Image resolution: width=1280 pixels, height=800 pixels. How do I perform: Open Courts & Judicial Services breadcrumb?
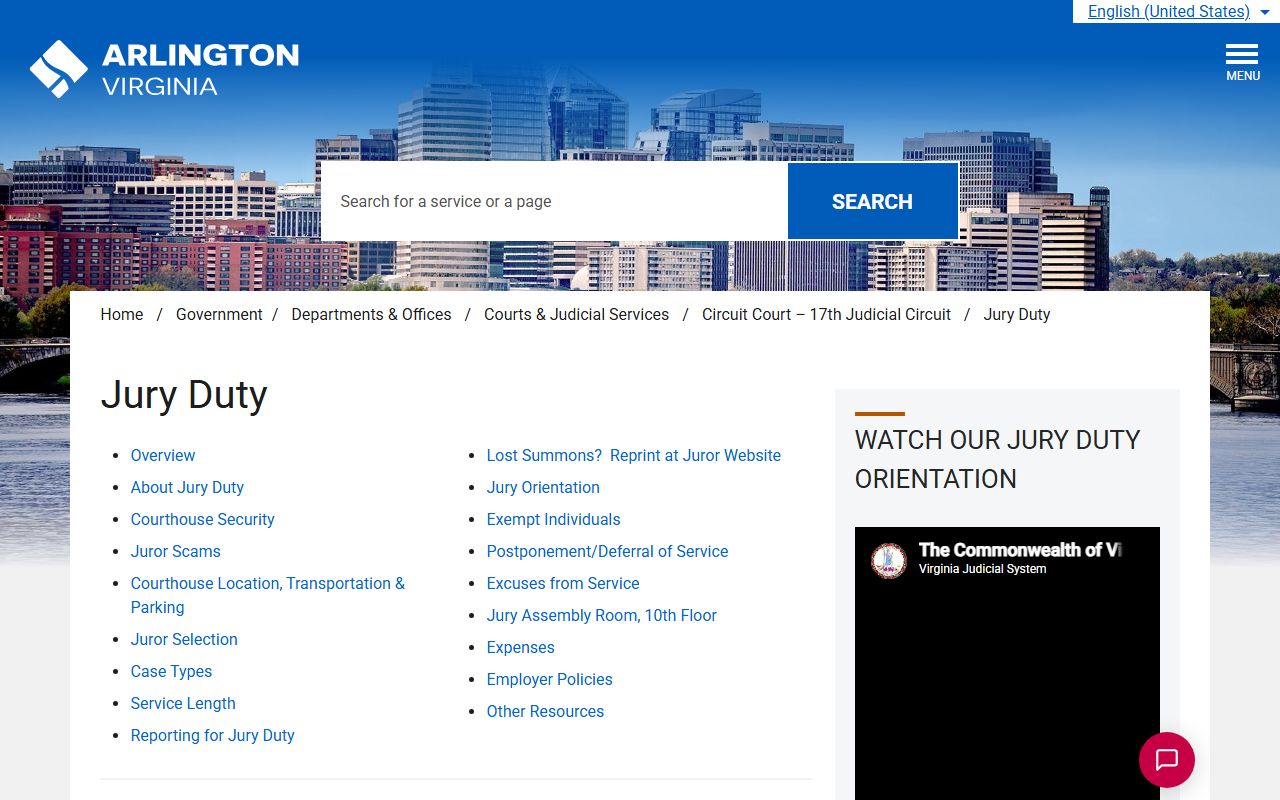pyautogui.click(x=576, y=314)
